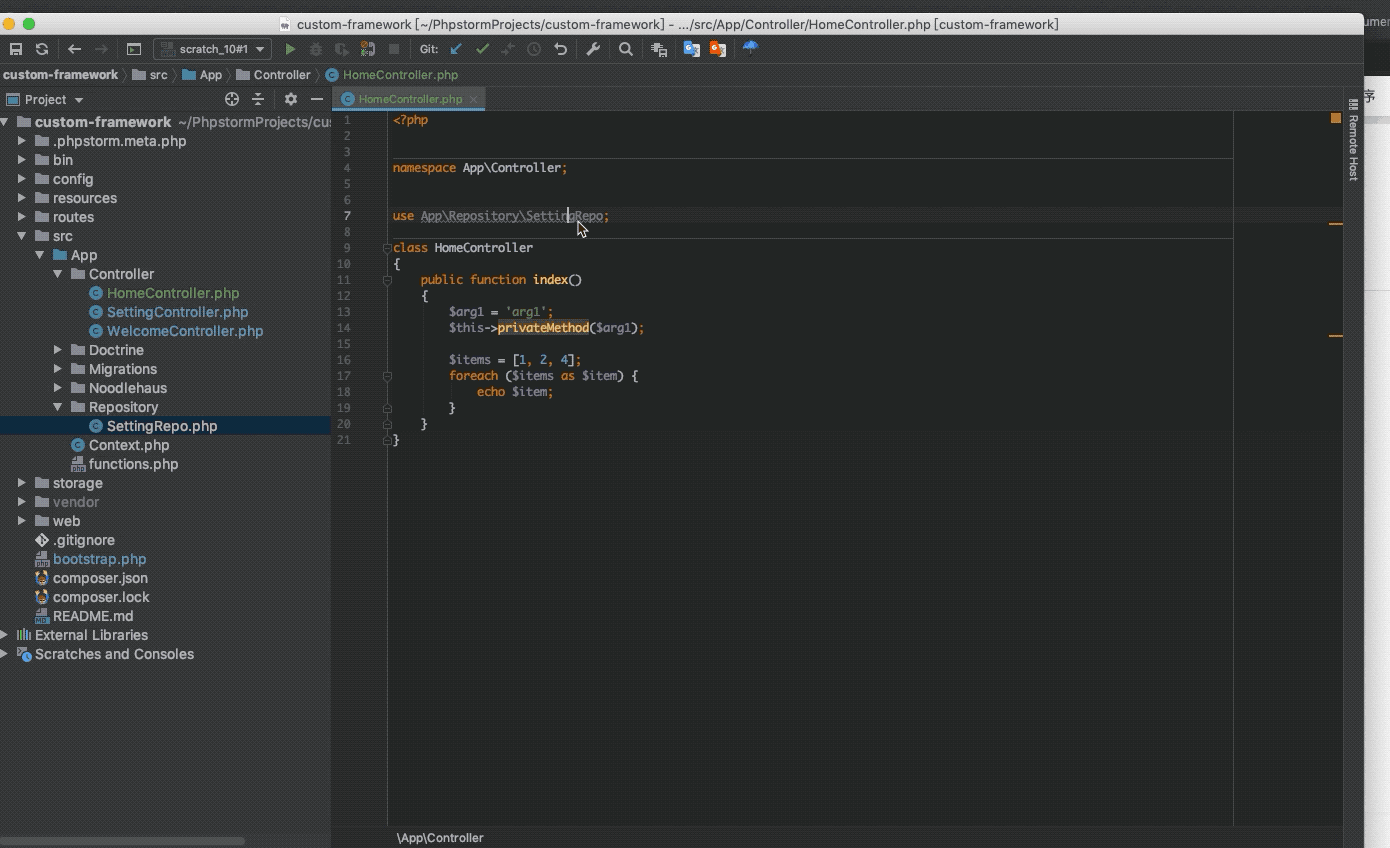The width and height of the screenshot is (1390, 848).
Task: Open Project panel gear options
Action: pos(291,99)
